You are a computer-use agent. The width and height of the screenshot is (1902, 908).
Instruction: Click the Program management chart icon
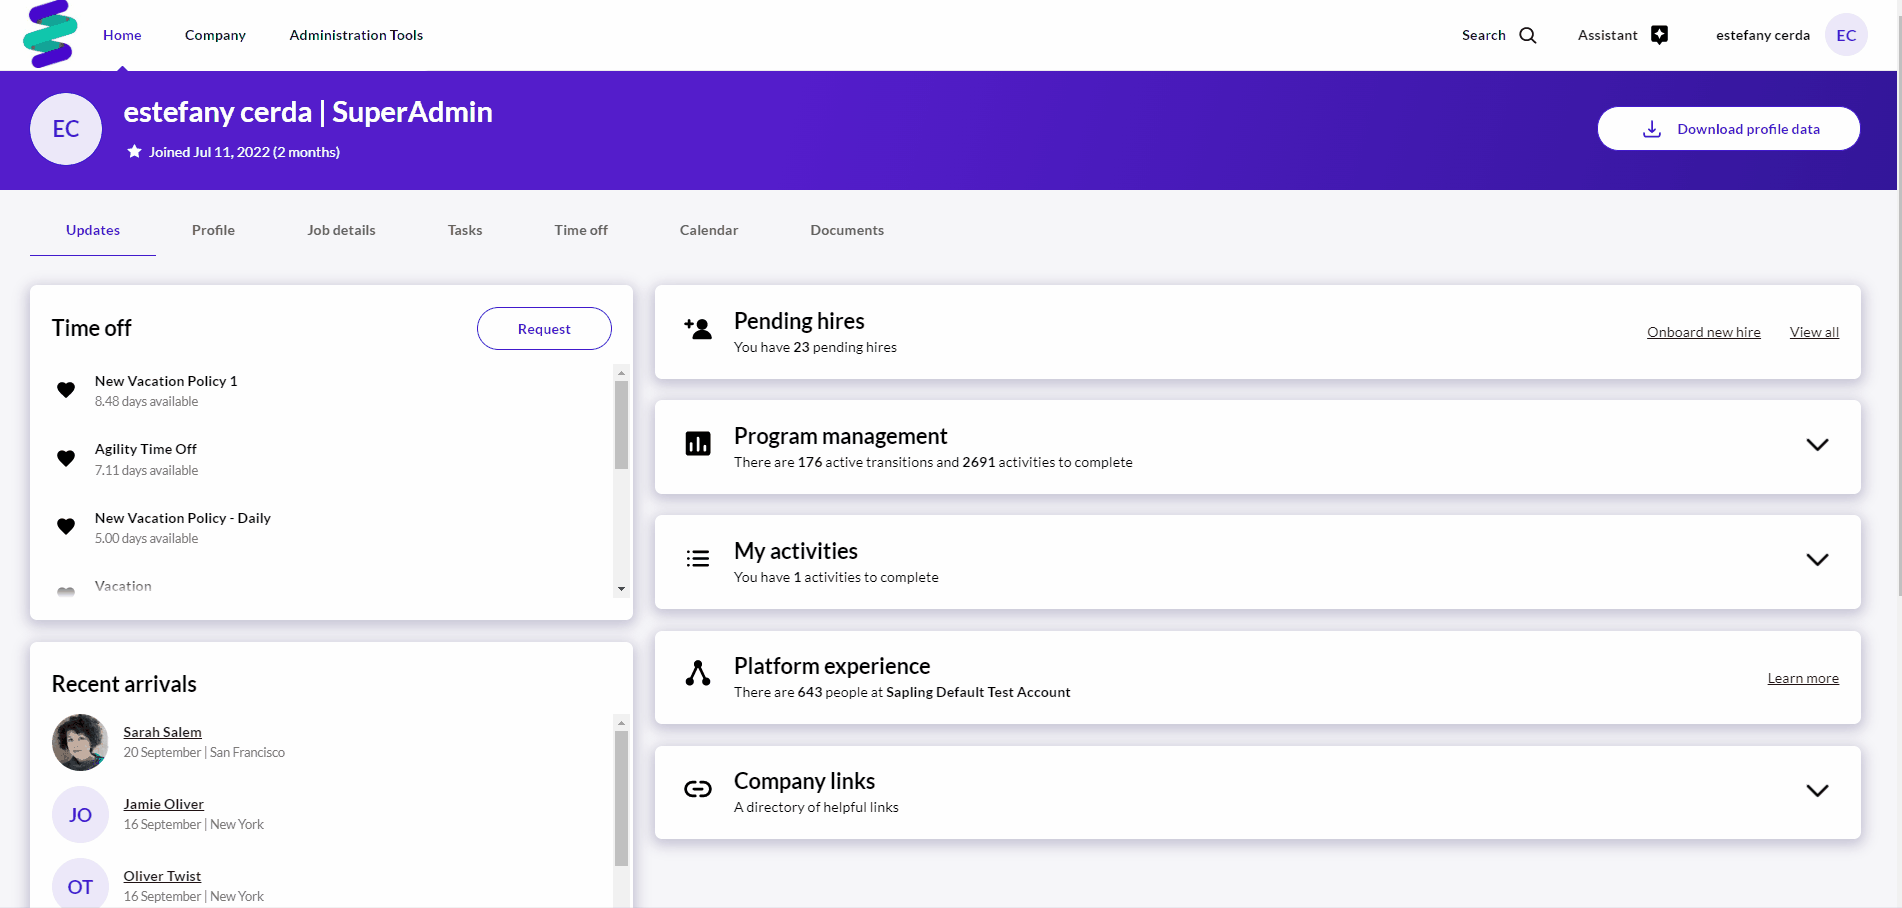(697, 443)
